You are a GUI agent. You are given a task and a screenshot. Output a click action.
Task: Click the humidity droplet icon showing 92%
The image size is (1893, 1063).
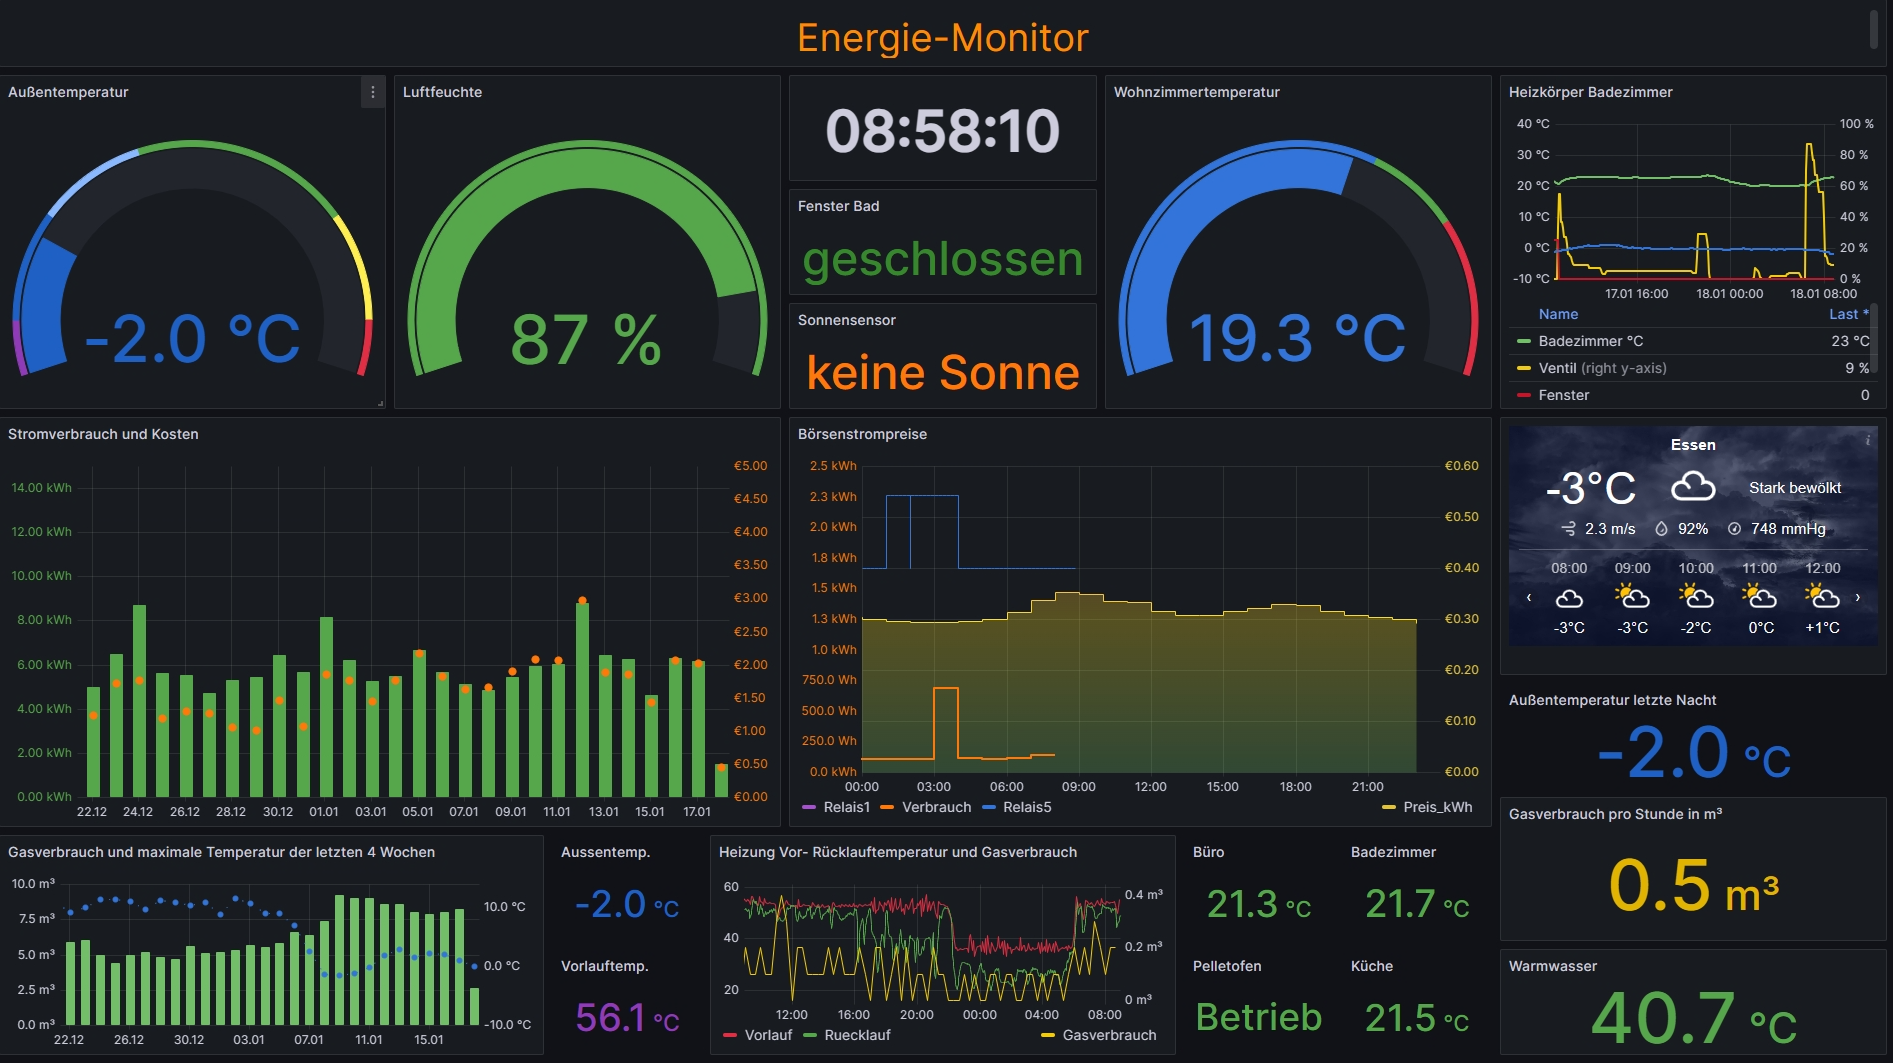(1661, 529)
